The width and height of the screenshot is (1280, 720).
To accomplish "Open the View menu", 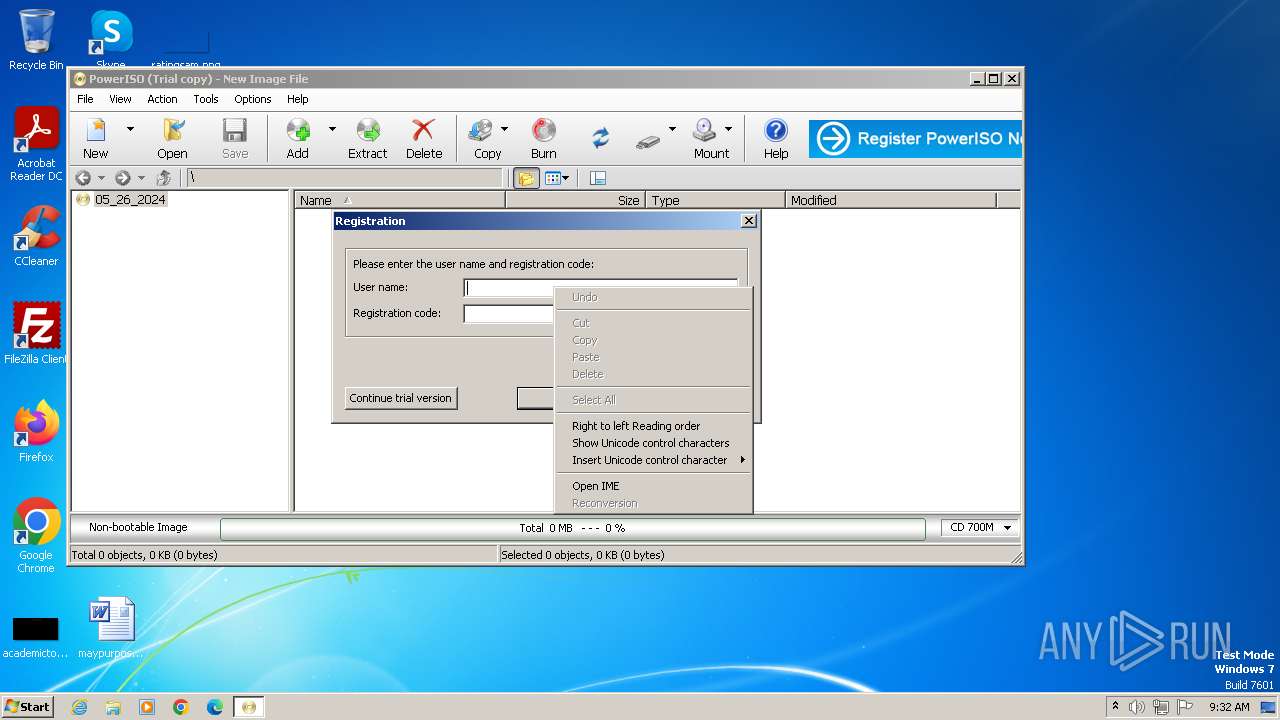I will 120,99.
